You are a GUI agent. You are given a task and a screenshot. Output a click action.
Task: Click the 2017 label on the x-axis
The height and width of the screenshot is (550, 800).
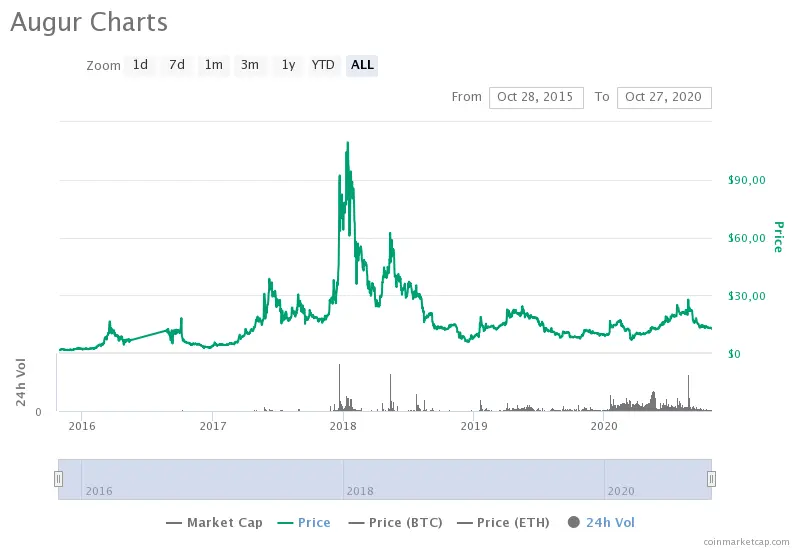pos(213,426)
